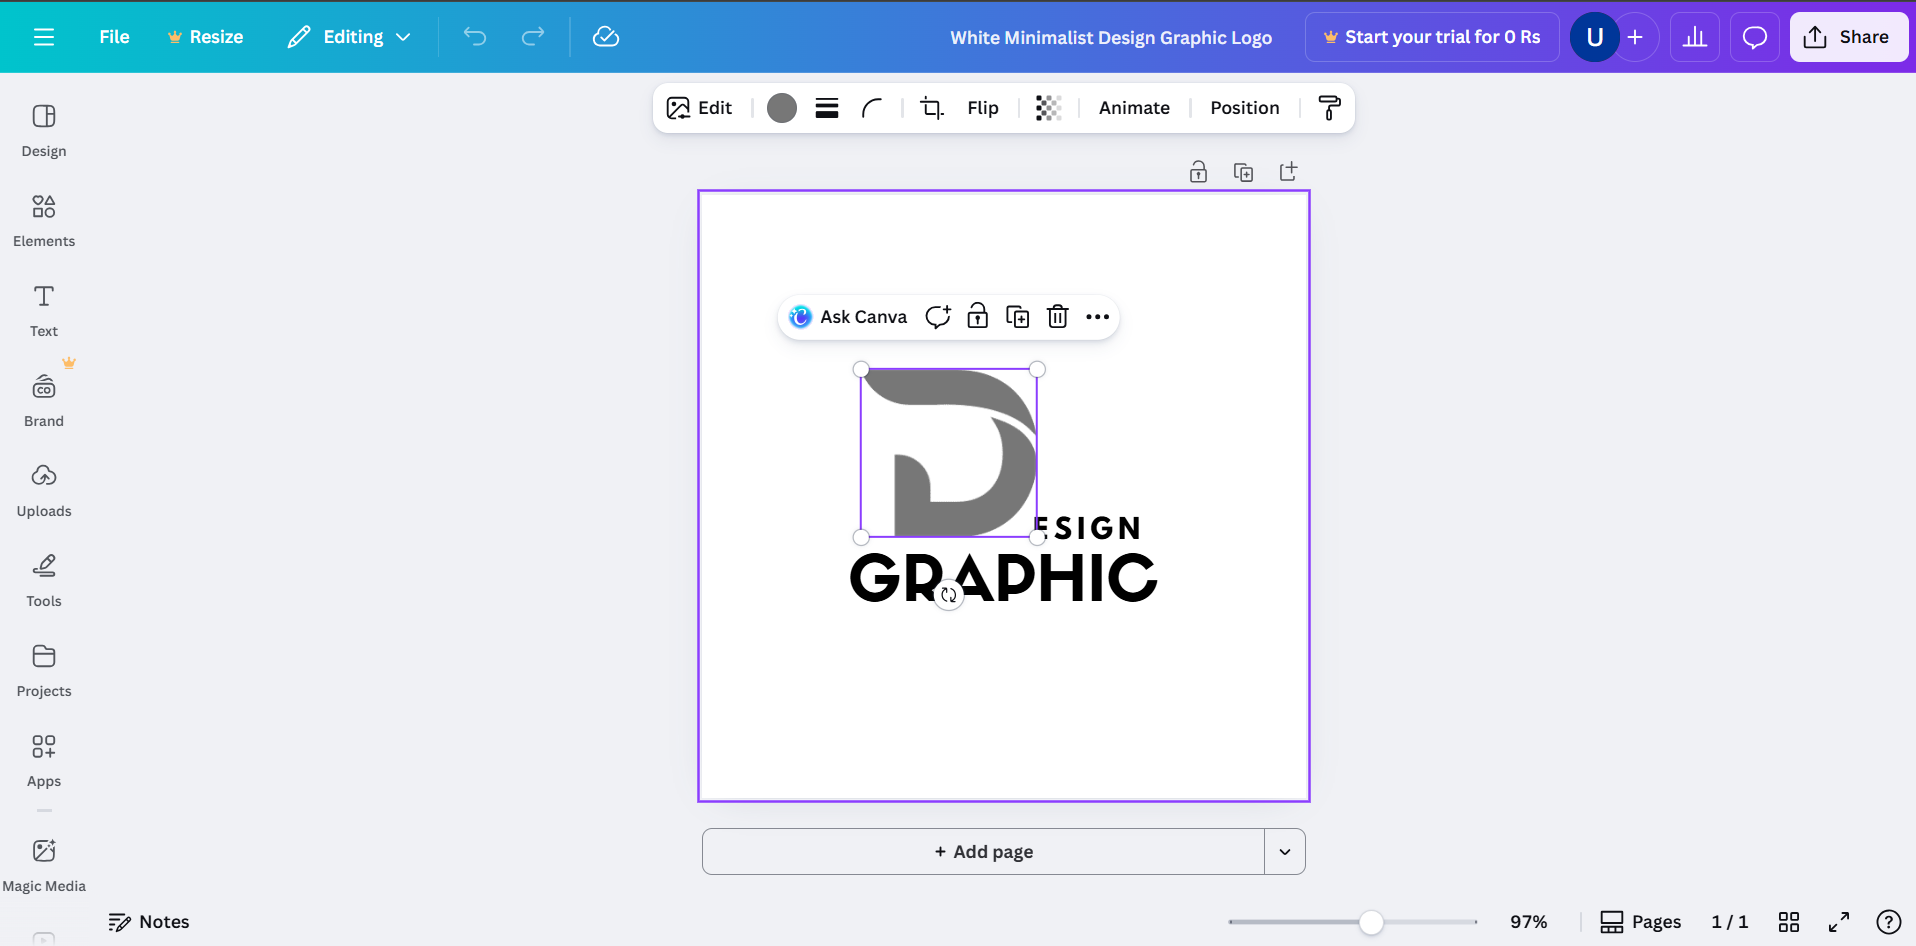Expand the Add page options chevron
1916x946 pixels.
[1285, 851]
